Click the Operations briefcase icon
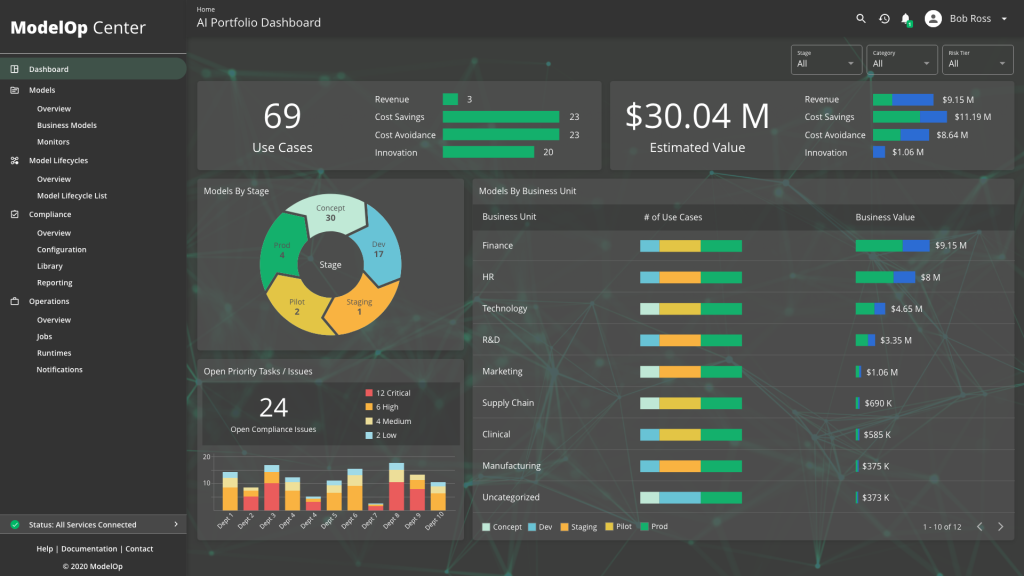Viewport: 1024px width, 576px height. [15, 301]
